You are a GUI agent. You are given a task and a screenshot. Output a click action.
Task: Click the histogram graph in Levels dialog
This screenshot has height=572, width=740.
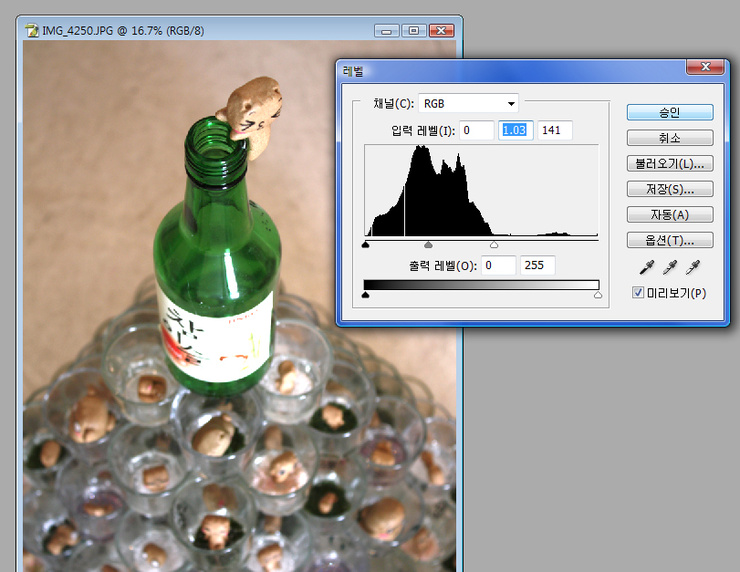(481, 191)
